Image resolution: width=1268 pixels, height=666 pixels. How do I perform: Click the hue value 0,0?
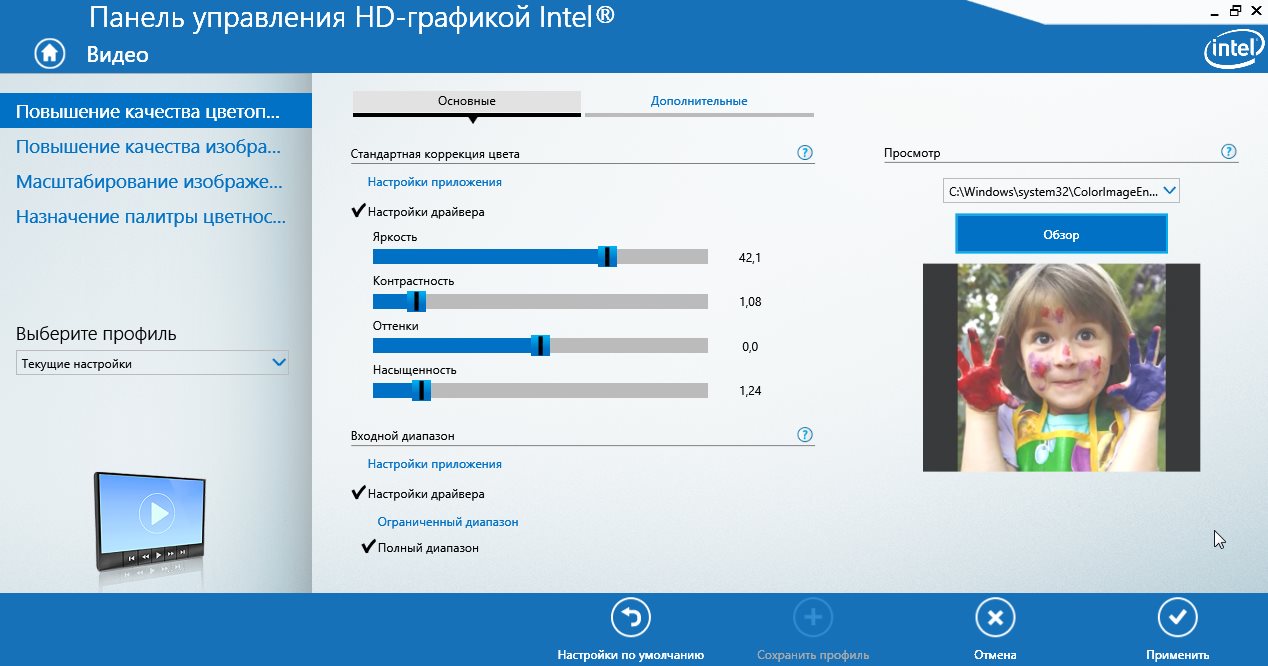tap(750, 347)
